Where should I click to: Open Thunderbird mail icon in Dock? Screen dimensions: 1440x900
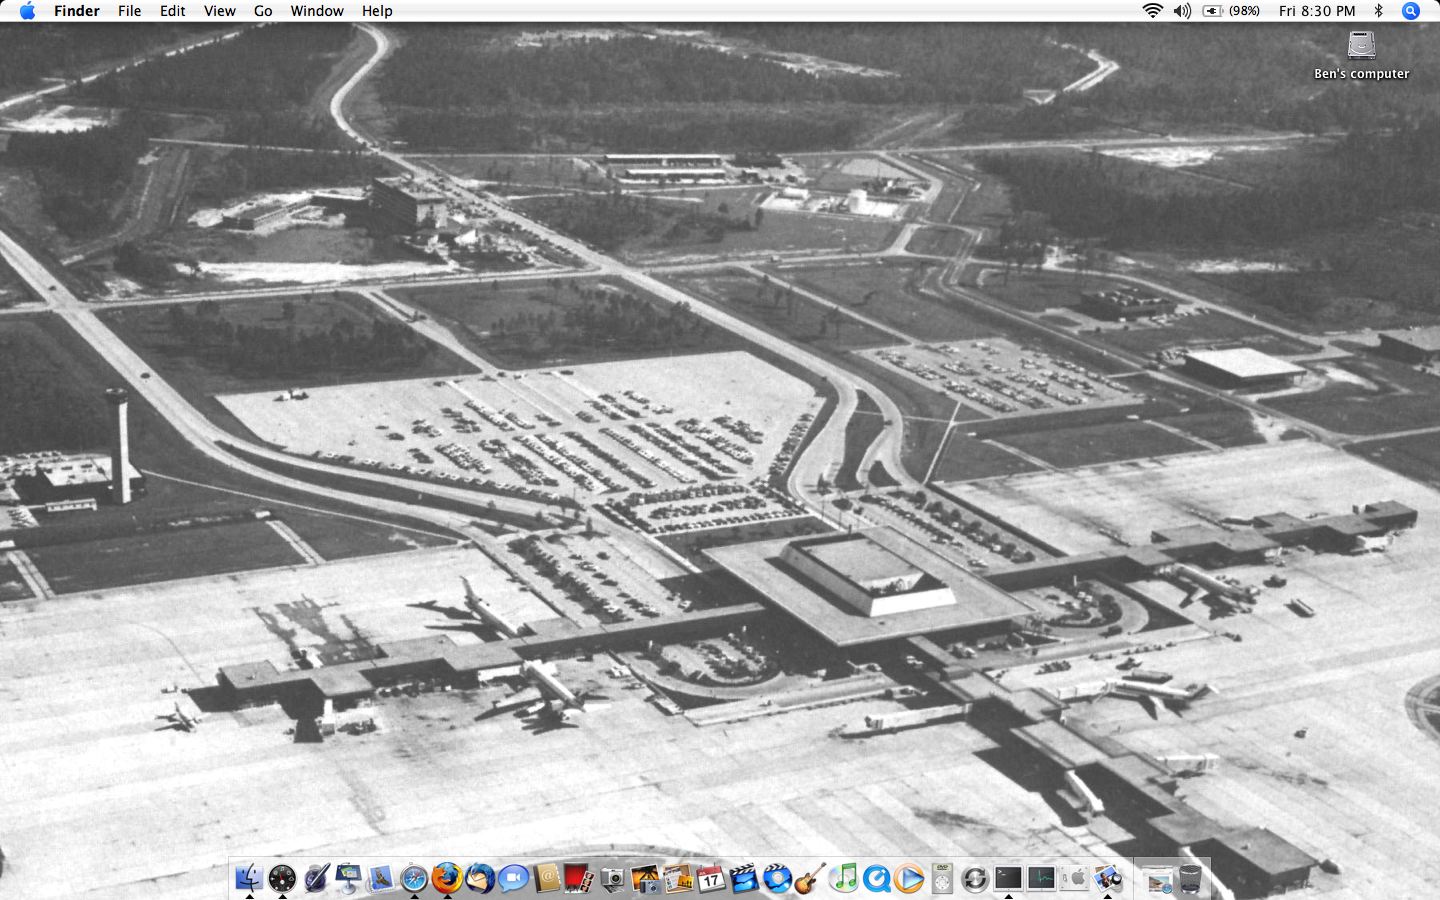click(480, 878)
